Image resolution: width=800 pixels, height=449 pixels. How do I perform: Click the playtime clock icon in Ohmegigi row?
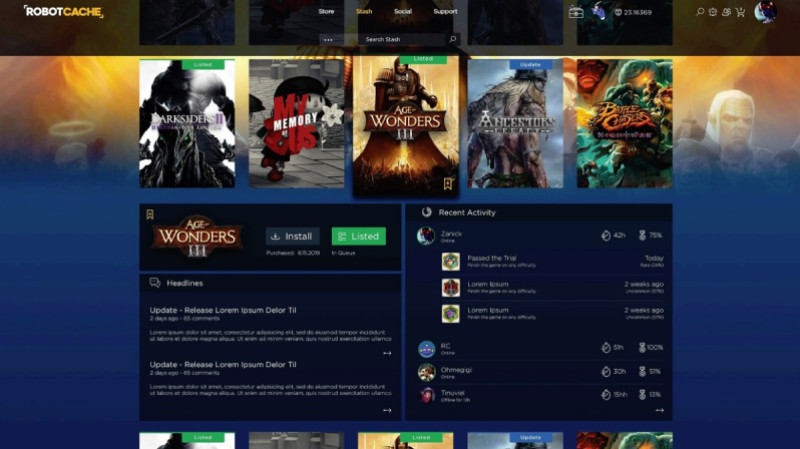(606, 371)
